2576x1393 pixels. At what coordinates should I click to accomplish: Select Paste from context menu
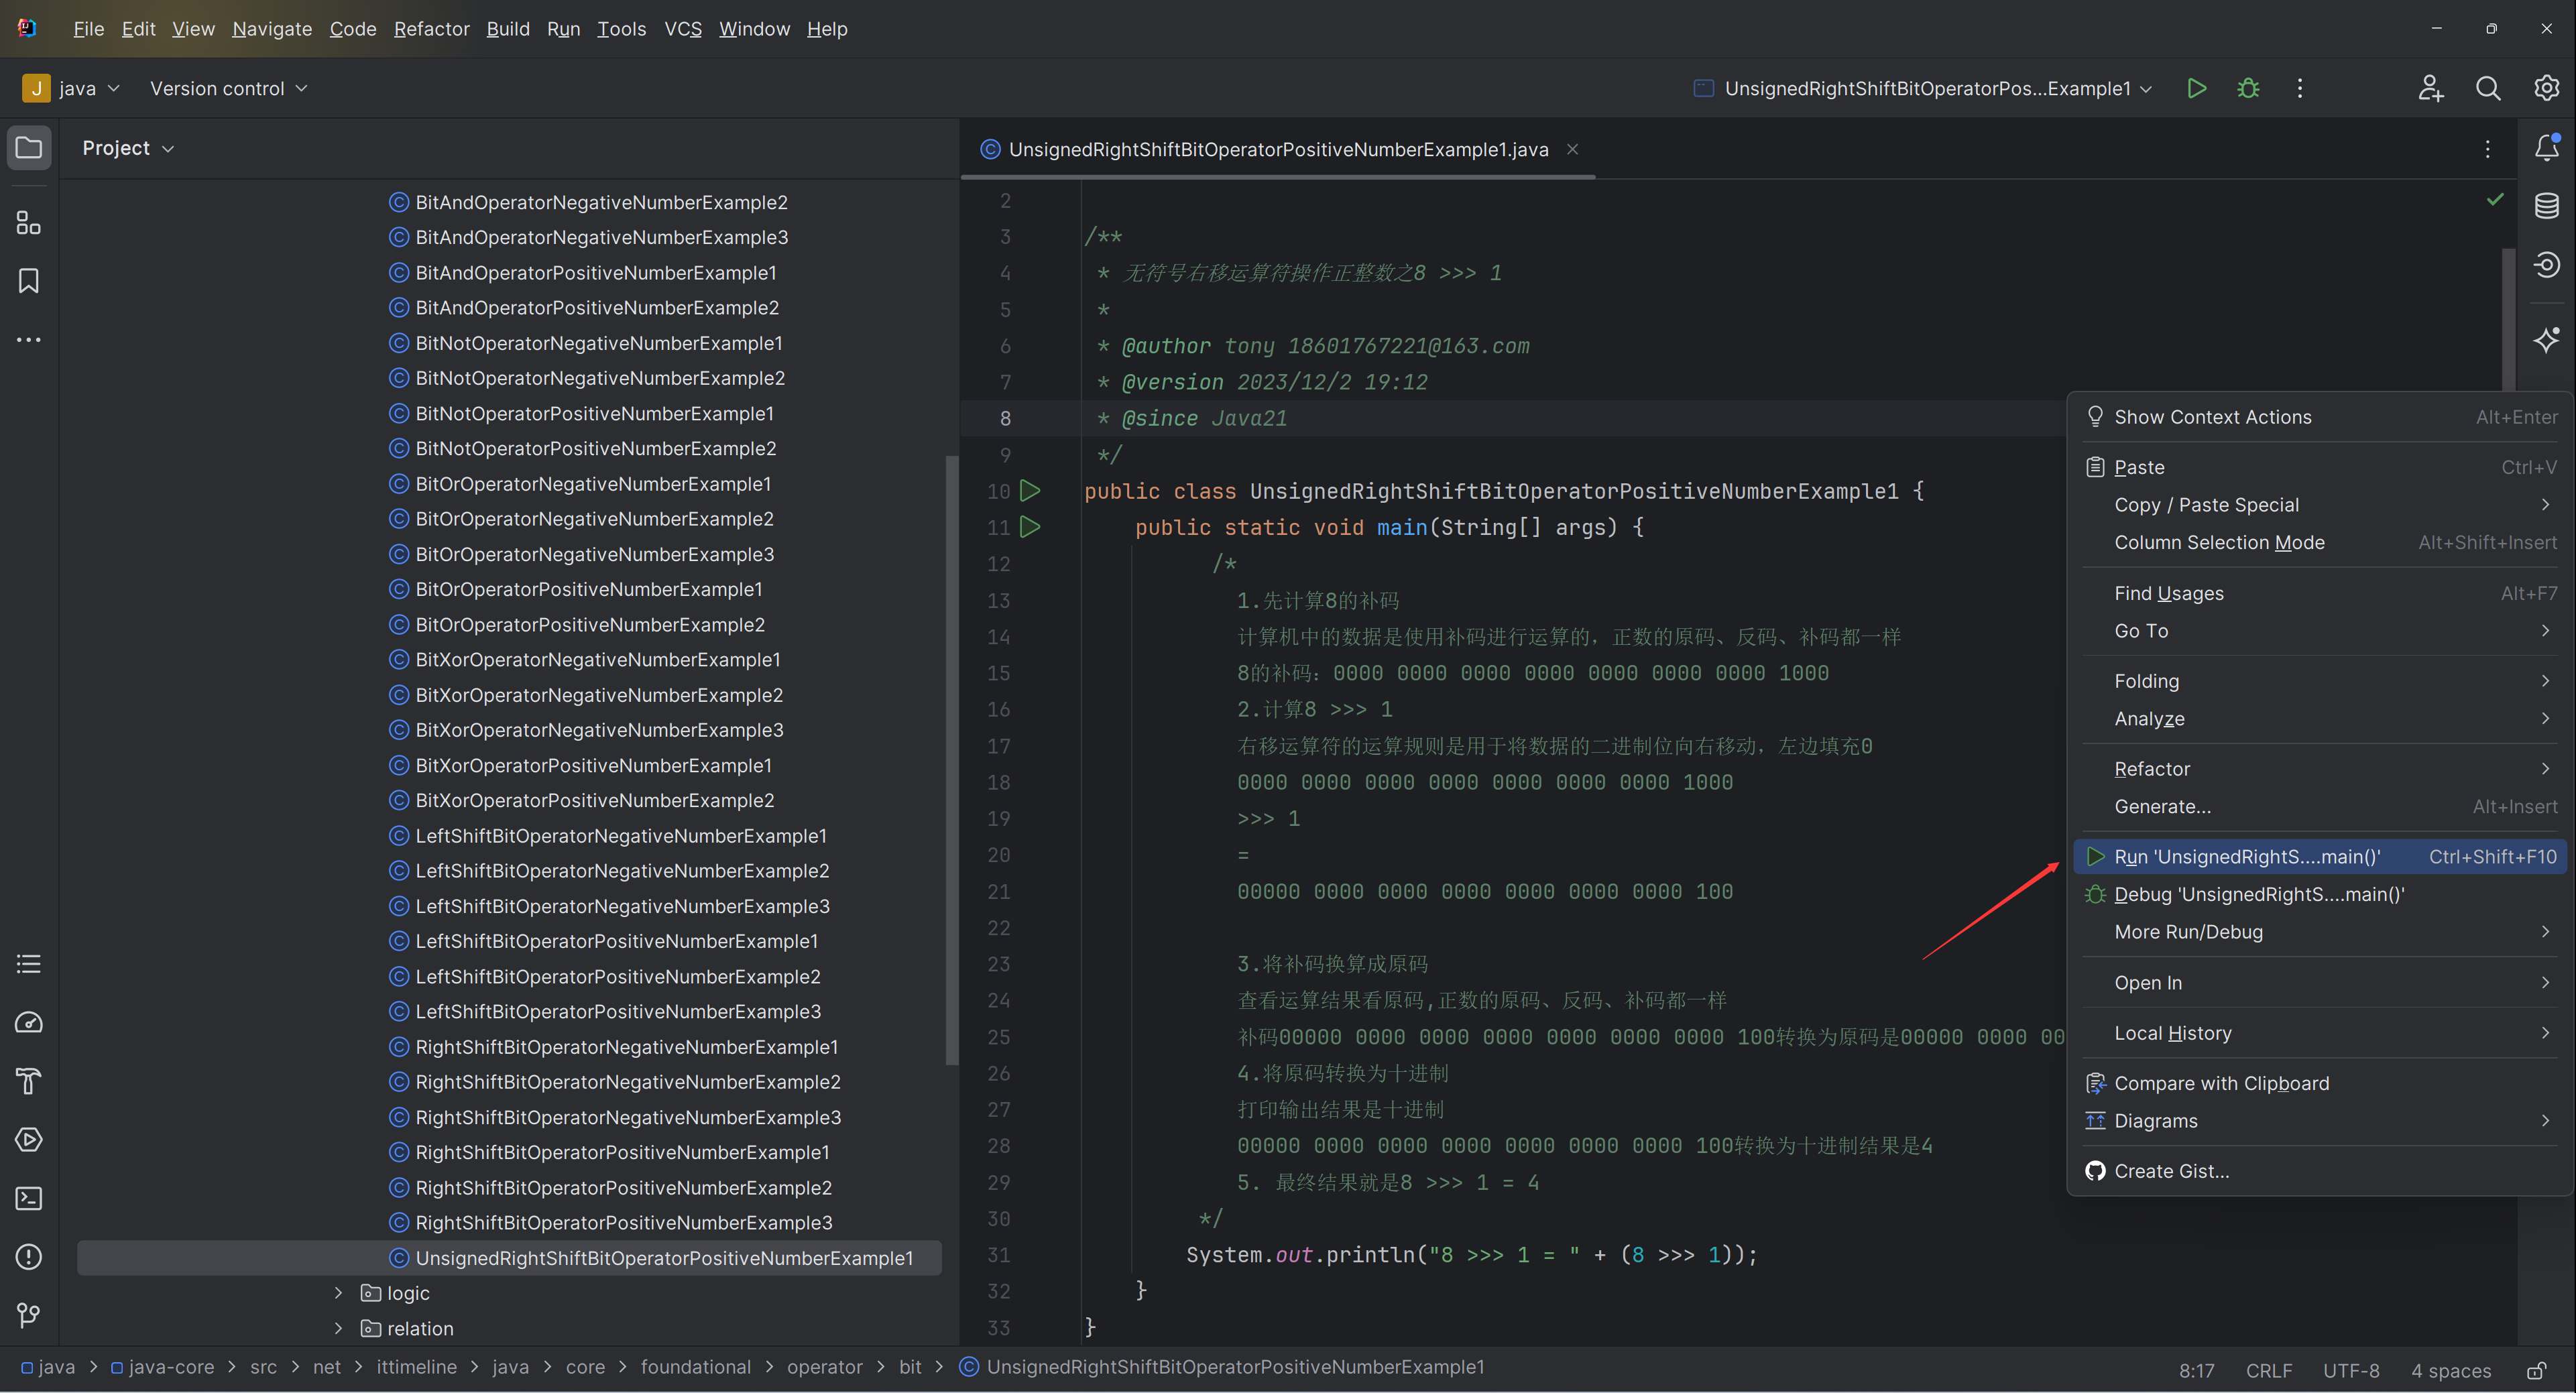pyautogui.click(x=2320, y=467)
